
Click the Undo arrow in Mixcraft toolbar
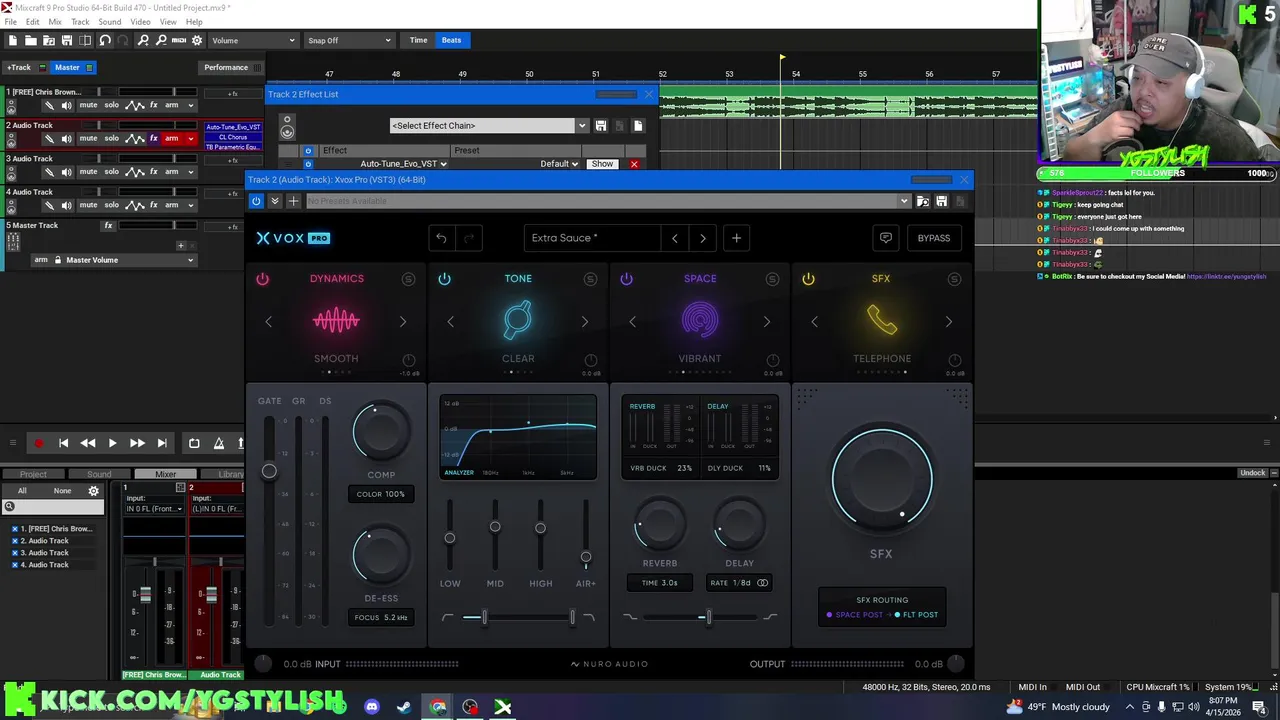click(x=105, y=40)
